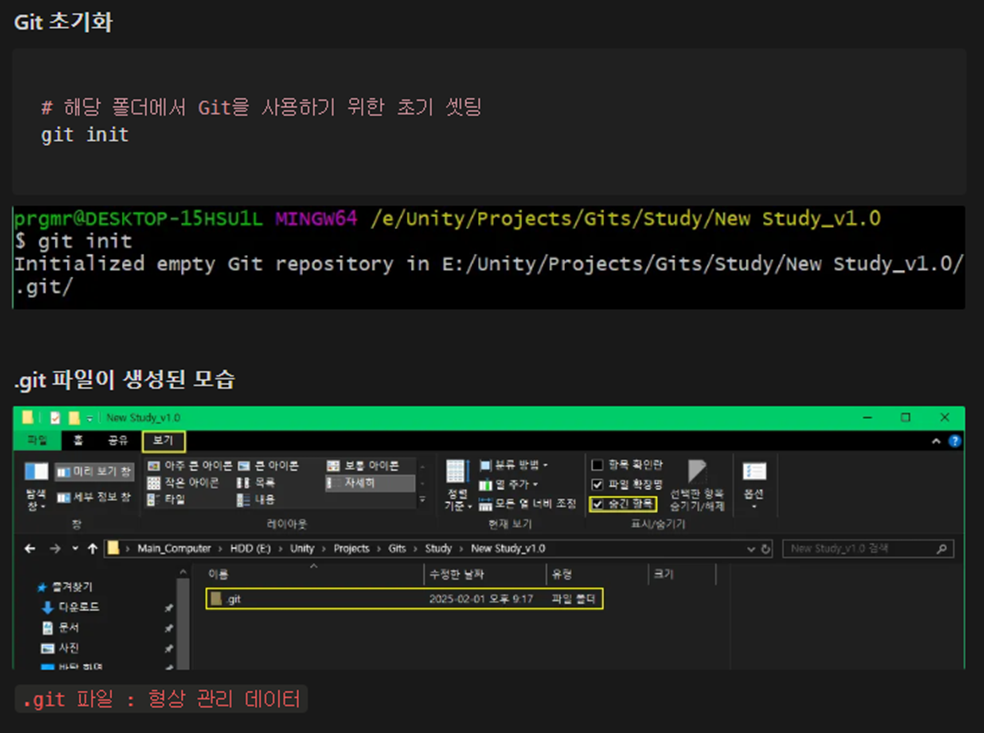Select 작은 아이콘 layout
This screenshot has width=984, height=733.
tap(183, 483)
